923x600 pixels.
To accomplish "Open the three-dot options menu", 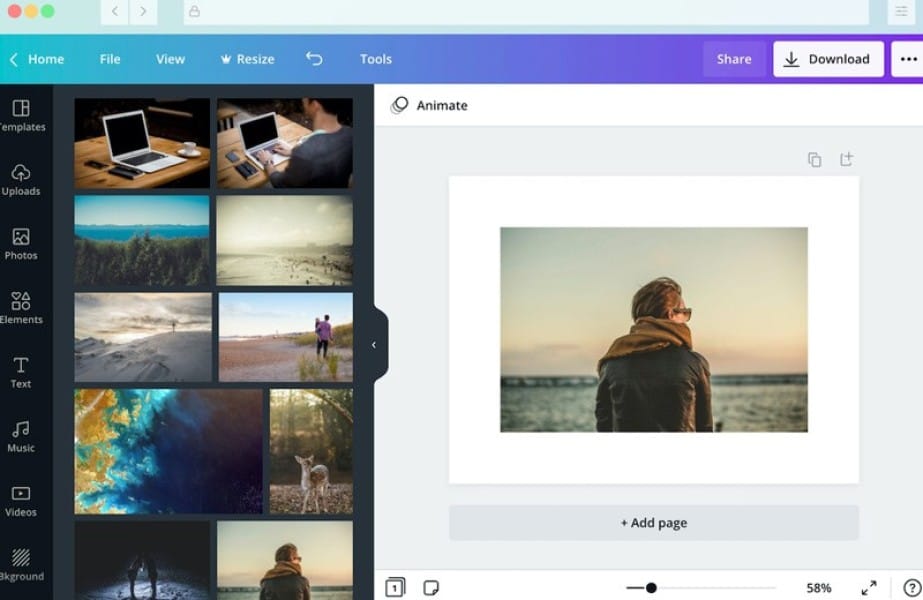I will (911, 59).
